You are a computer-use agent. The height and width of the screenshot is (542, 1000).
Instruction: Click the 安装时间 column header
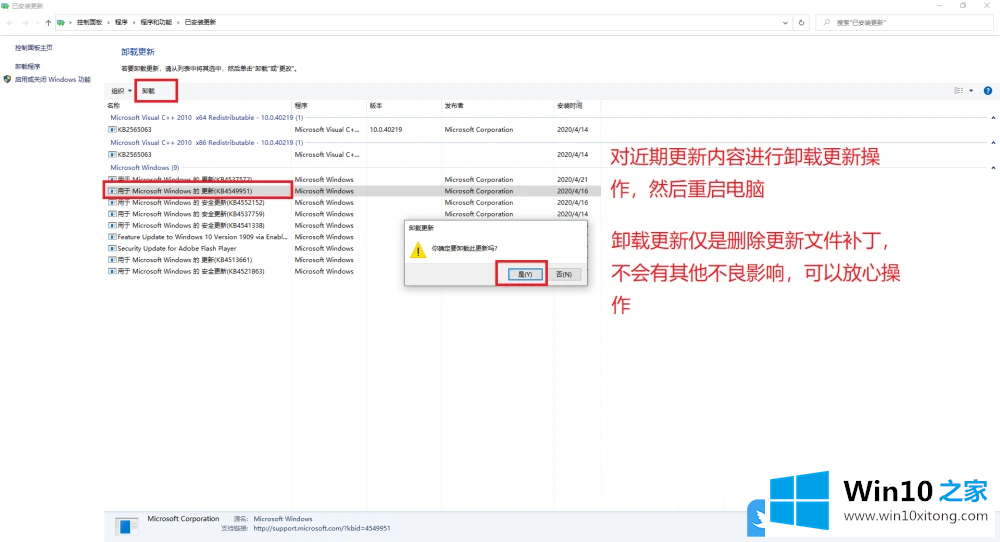[x=570, y=105]
